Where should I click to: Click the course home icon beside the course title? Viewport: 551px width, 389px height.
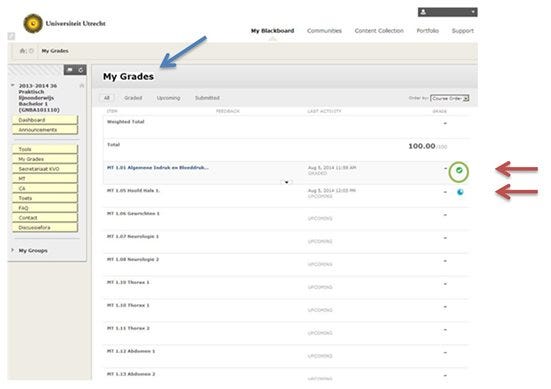click(x=82, y=86)
